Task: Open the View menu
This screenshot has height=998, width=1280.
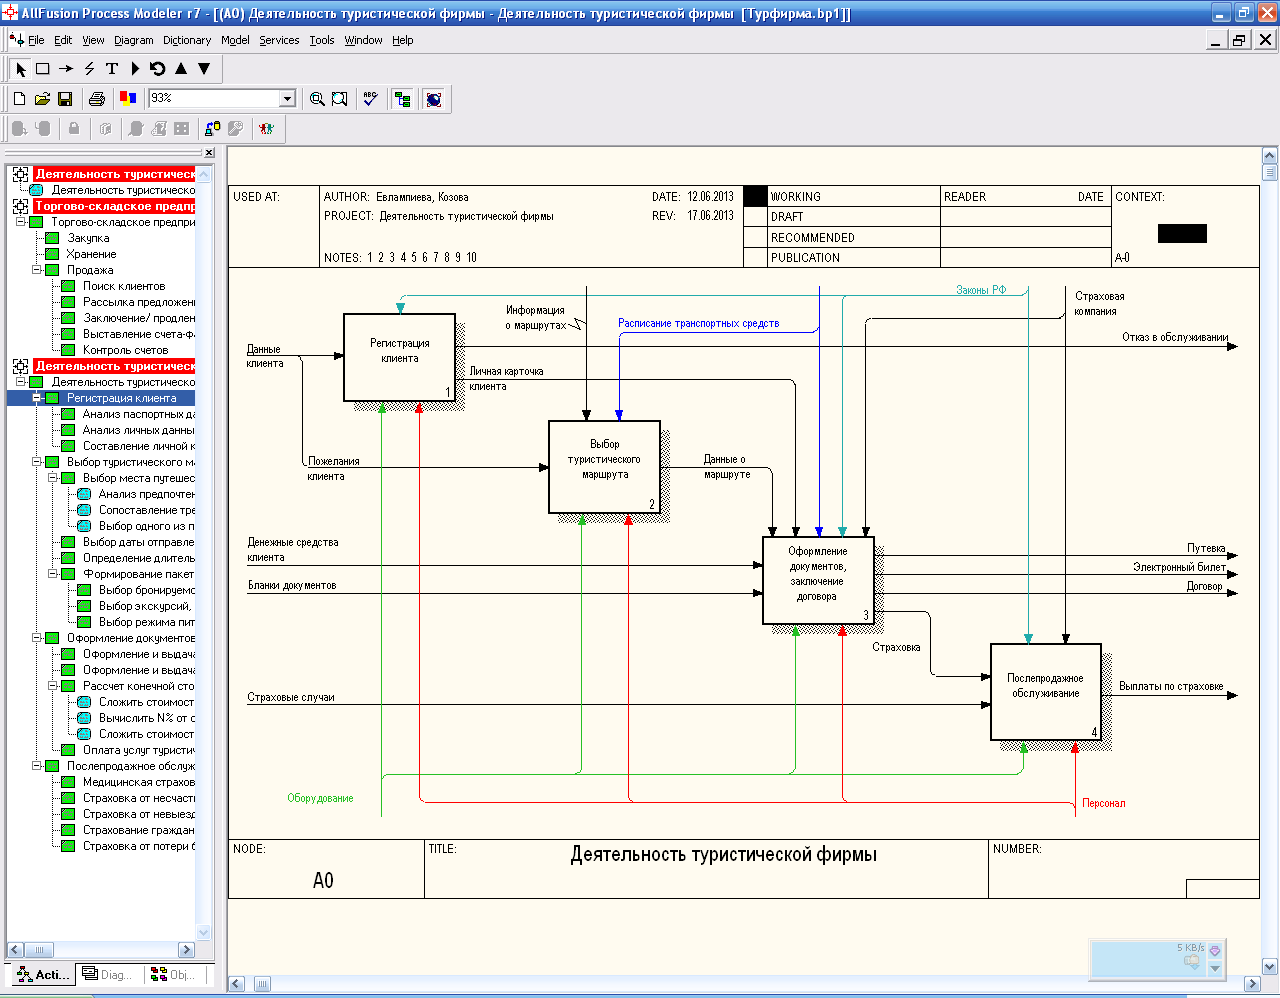Action: (93, 40)
